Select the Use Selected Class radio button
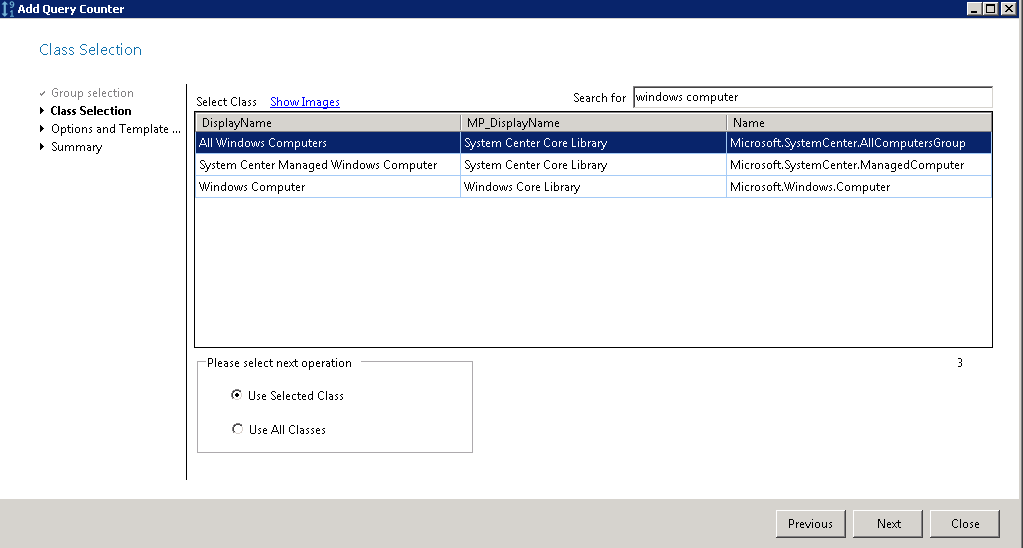This screenshot has width=1023, height=548. point(237,395)
